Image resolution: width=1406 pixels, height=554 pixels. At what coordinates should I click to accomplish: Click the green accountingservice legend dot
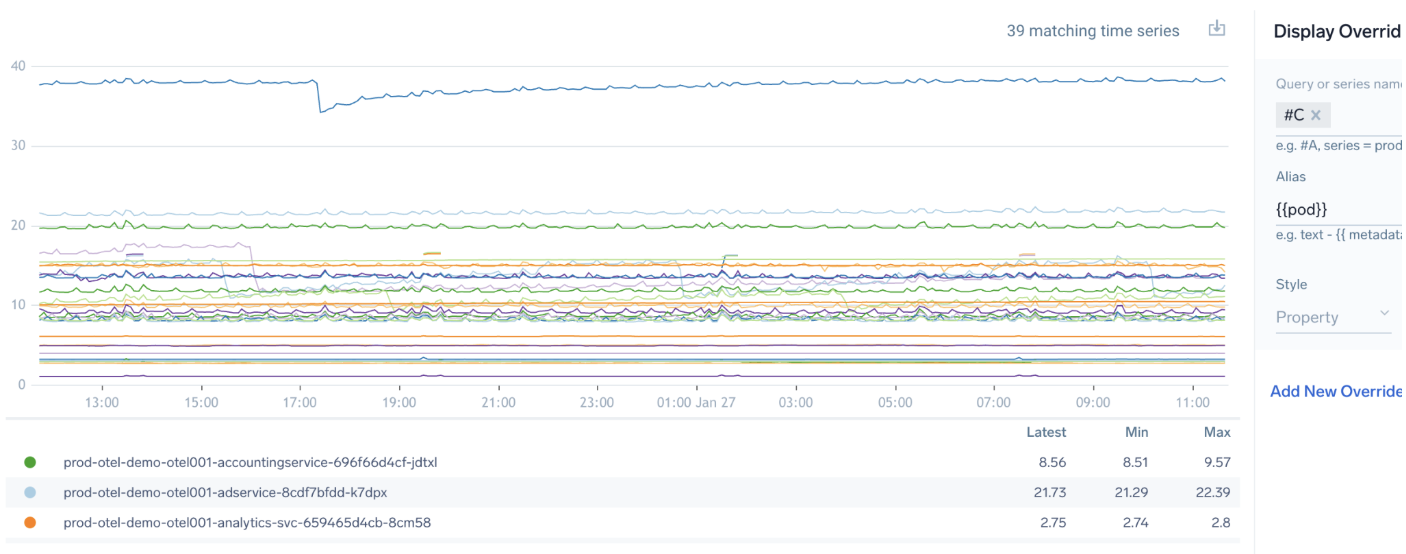coord(30,463)
